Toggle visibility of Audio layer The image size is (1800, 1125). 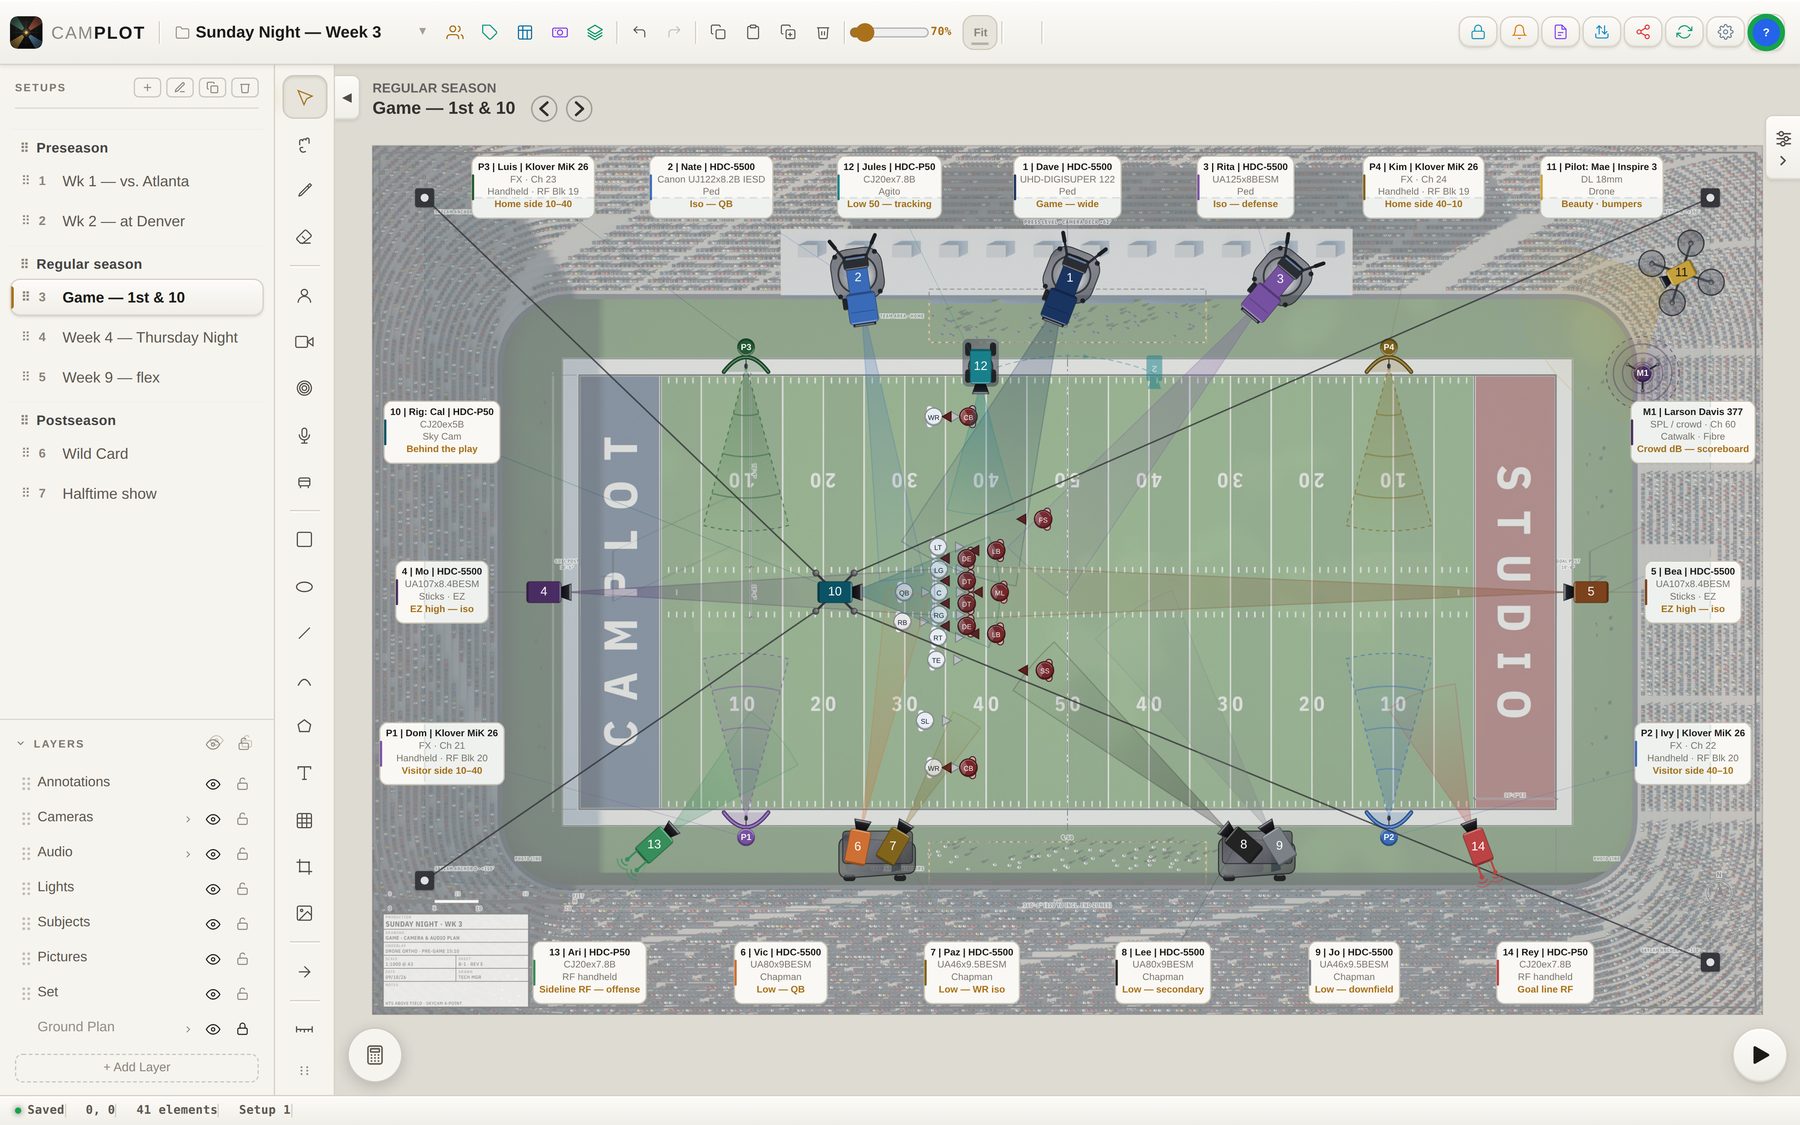(213, 854)
